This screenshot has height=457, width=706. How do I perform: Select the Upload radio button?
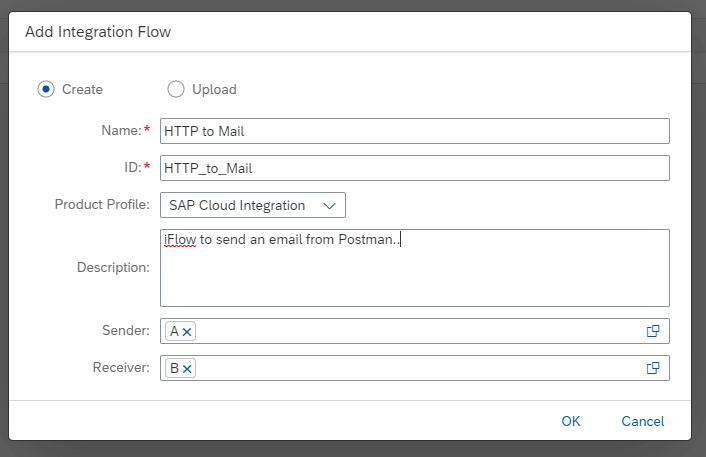click(176, 89)
